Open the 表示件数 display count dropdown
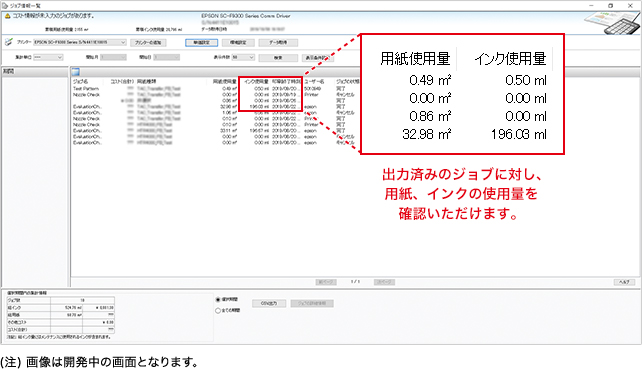 coord(243,57)
